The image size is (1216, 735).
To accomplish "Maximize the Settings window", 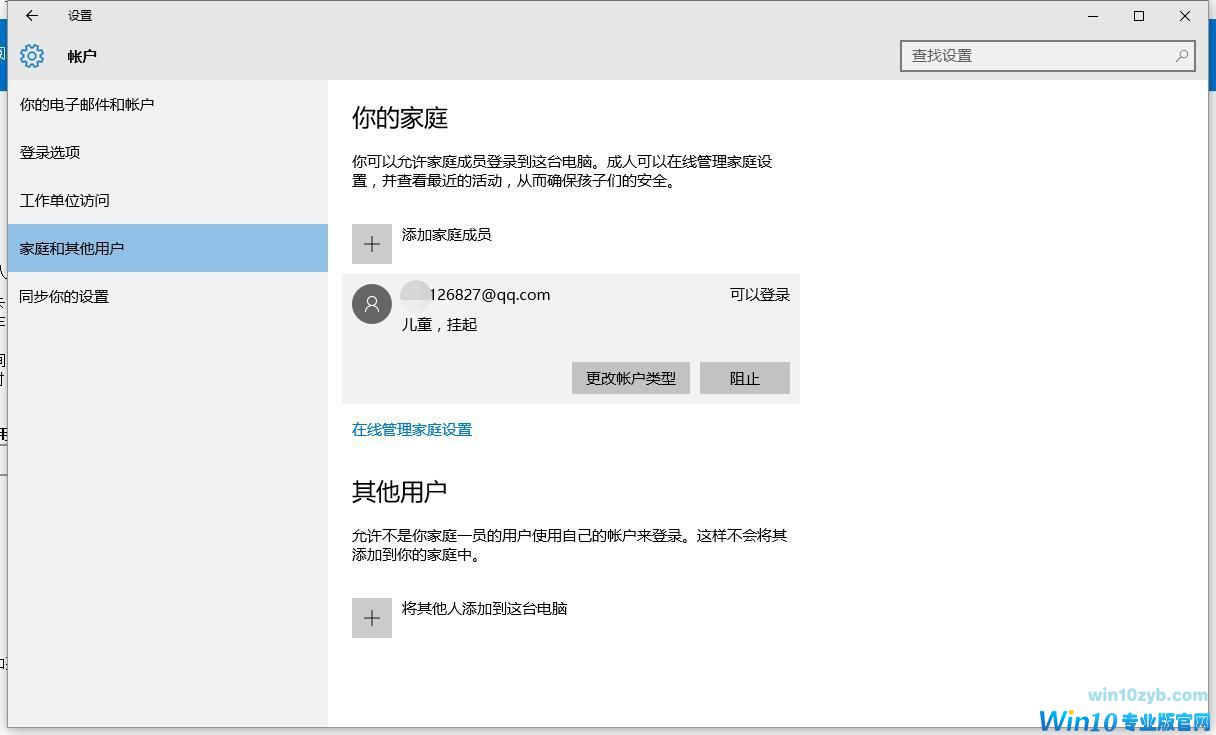I will 1139,16.
